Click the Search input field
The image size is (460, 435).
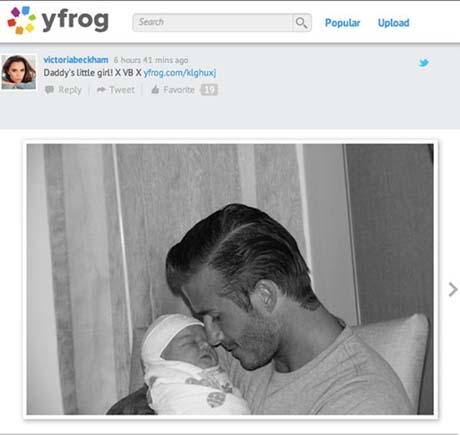213,23
